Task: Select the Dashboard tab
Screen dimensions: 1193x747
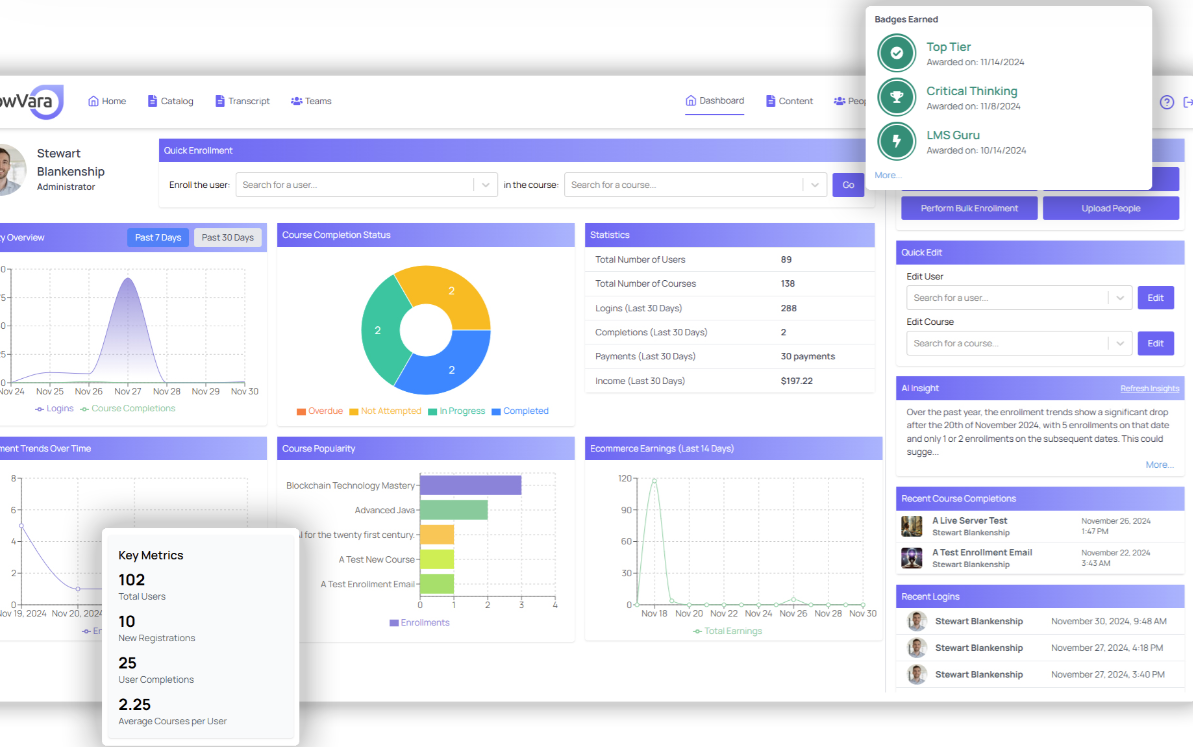Action: [x=714, y=100]
